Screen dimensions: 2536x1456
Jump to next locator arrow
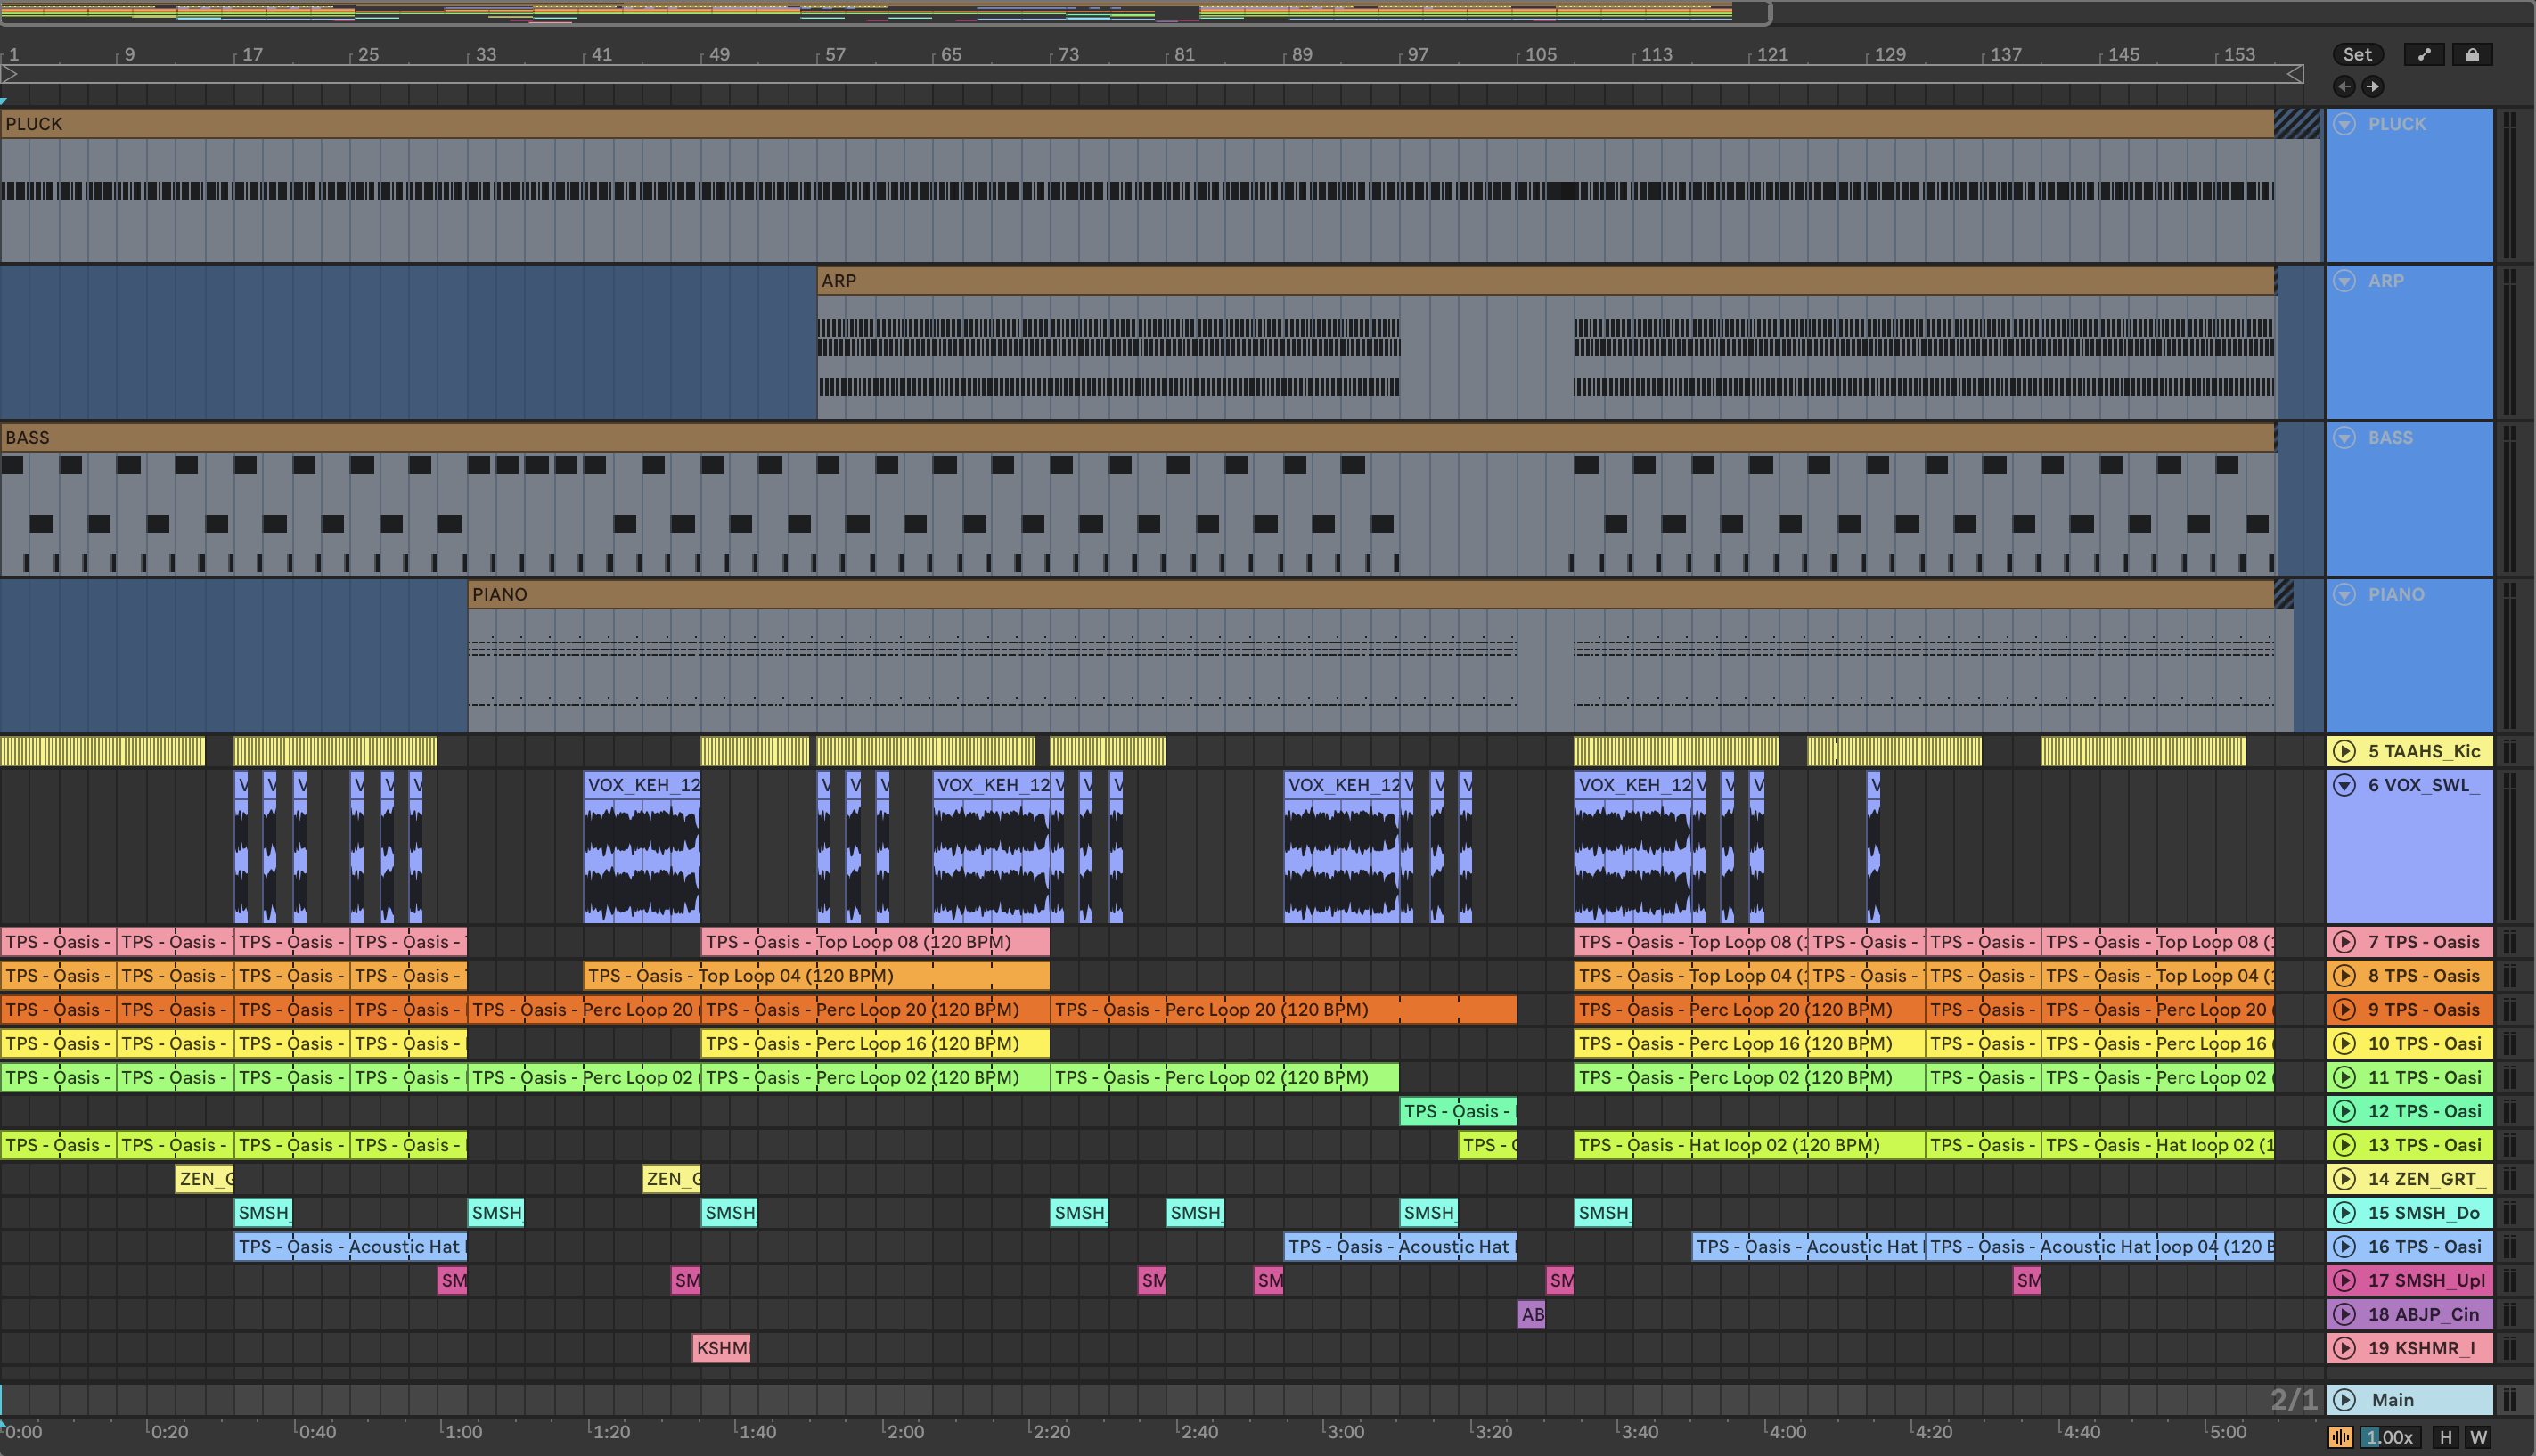click(2373, 87)
